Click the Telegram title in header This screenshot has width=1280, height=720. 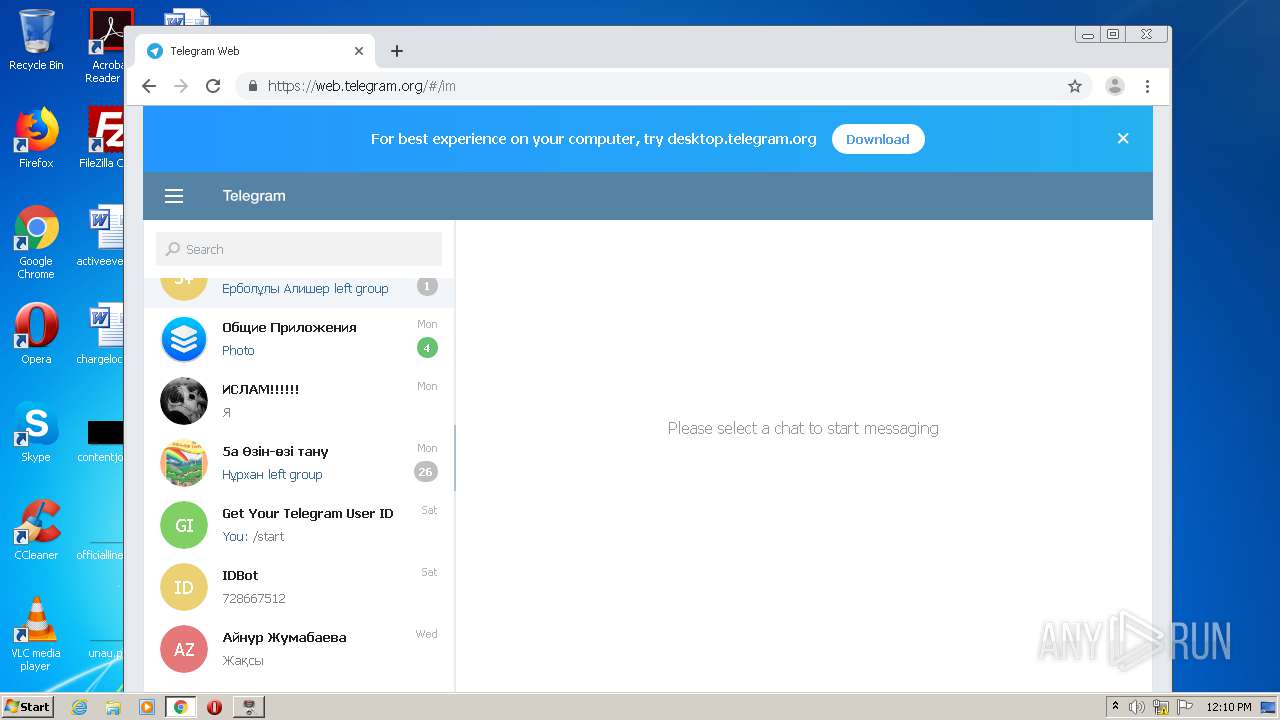tap(254, 196)
